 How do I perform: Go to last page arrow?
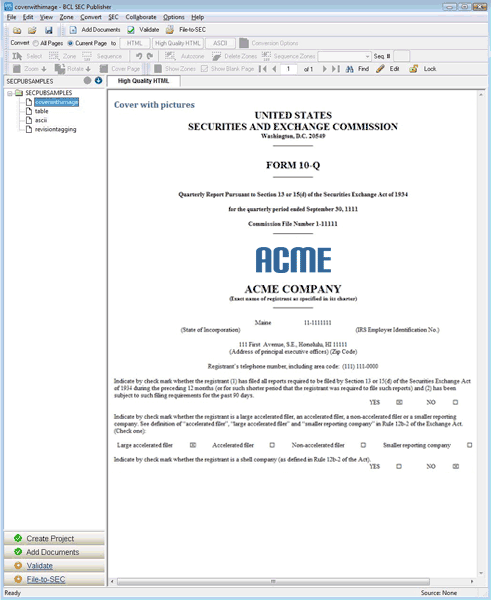tap(336, 69)
